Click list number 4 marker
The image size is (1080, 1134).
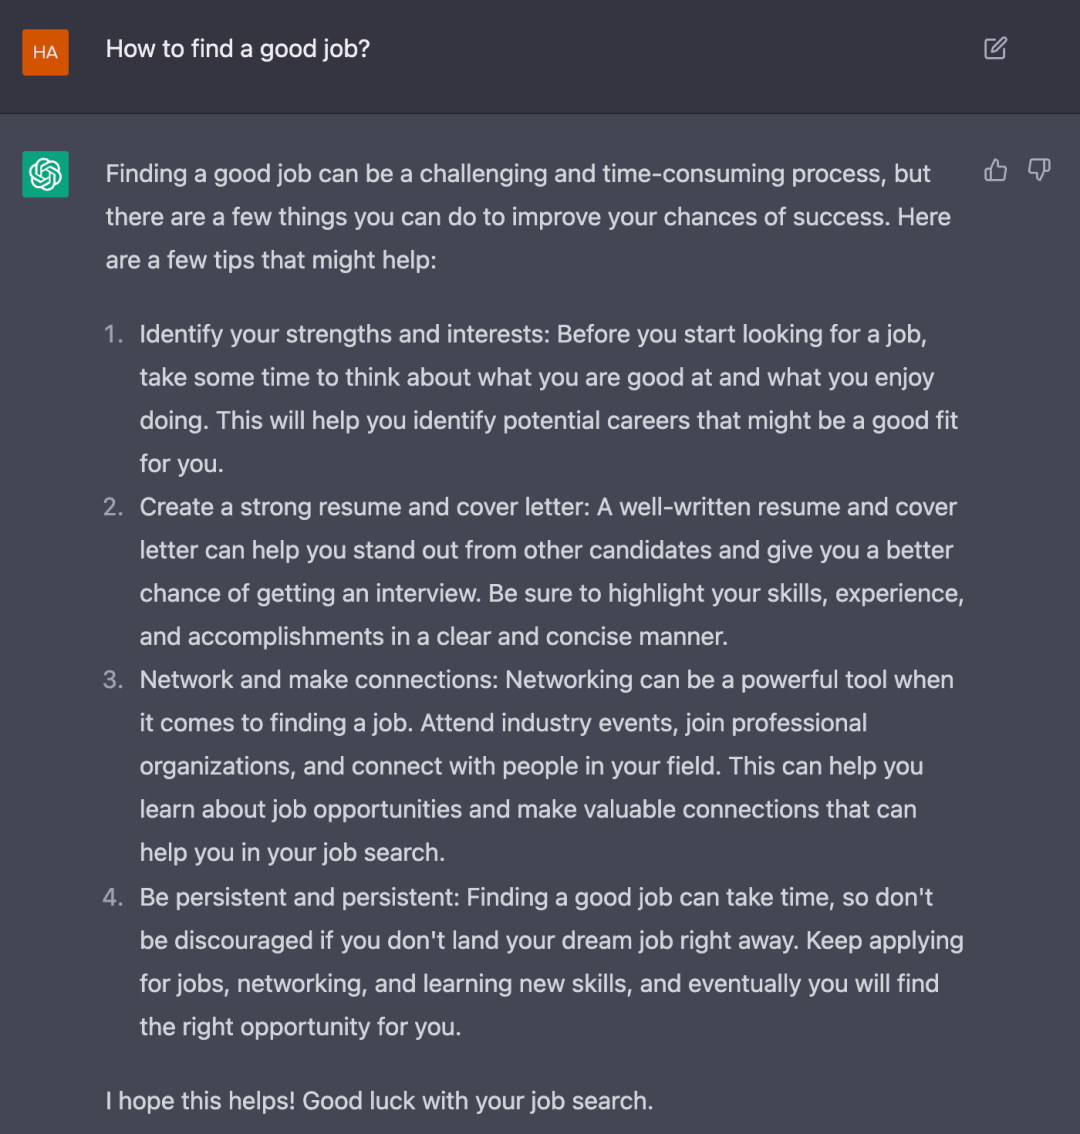[x=113, y=898]
